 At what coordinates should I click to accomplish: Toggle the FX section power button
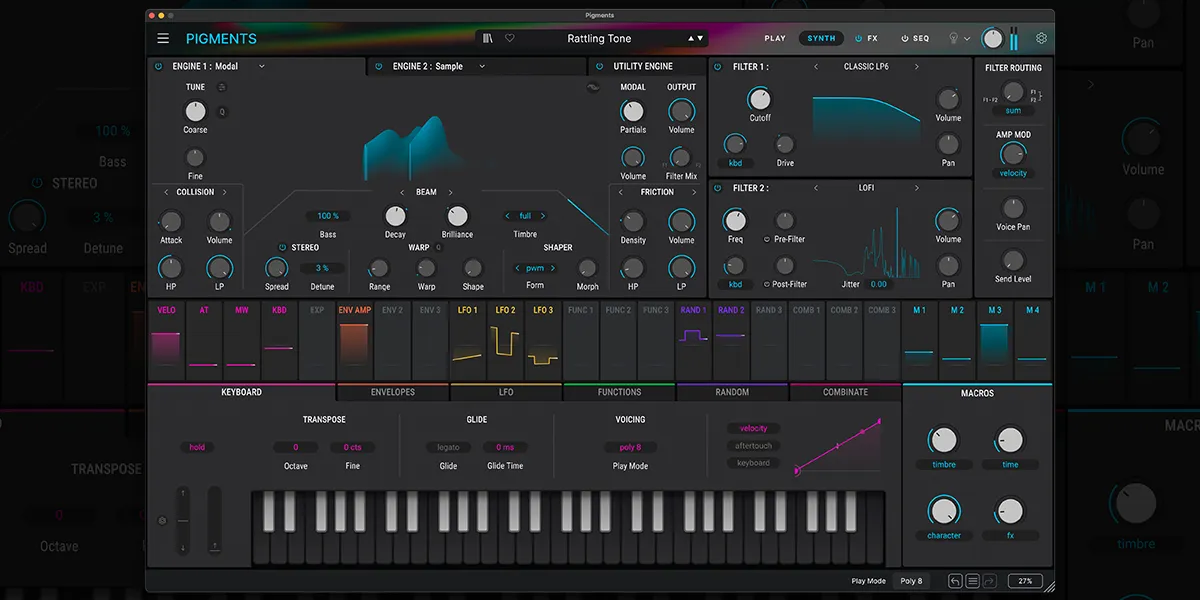pyautogui.click(x=857, y=38)
